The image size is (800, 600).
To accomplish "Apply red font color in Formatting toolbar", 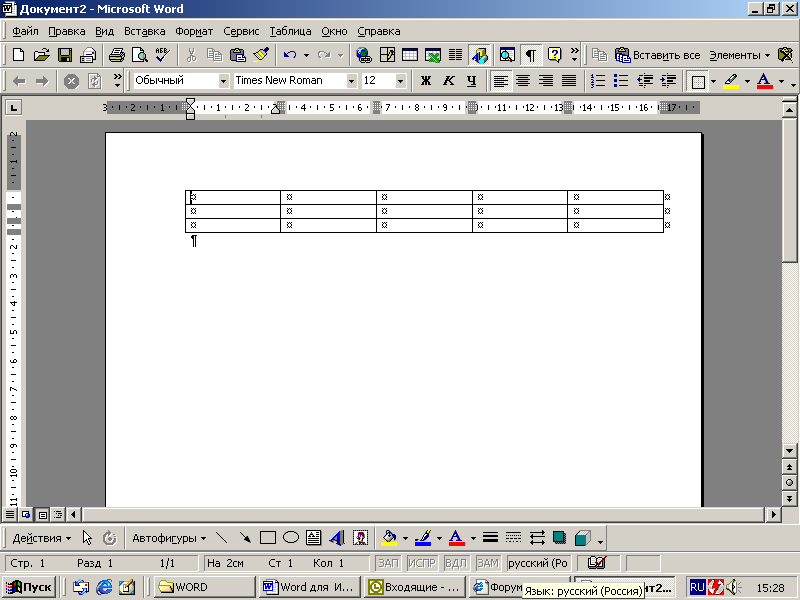I will [x=764, y=81].
